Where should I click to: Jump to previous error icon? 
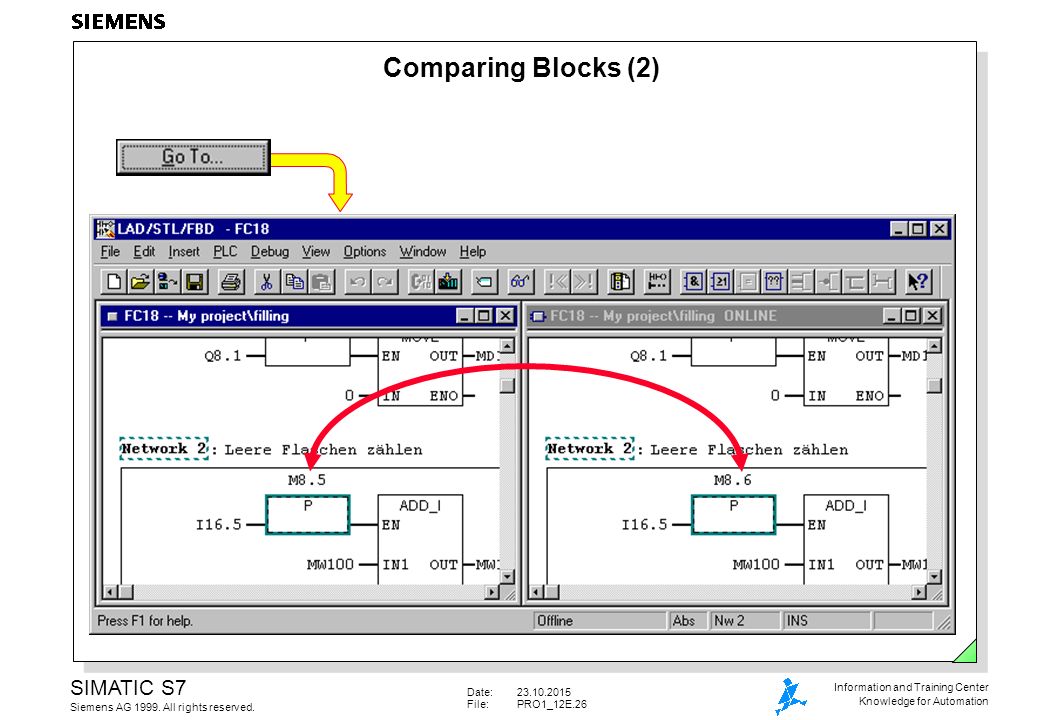click(x=557, y=282)
